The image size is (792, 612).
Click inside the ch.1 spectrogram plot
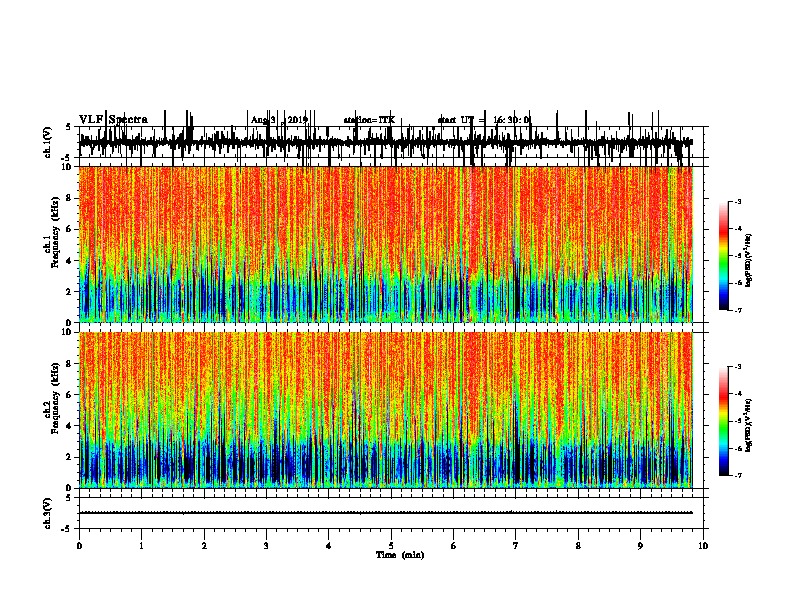pyautogui.click(x=386, y=244)
